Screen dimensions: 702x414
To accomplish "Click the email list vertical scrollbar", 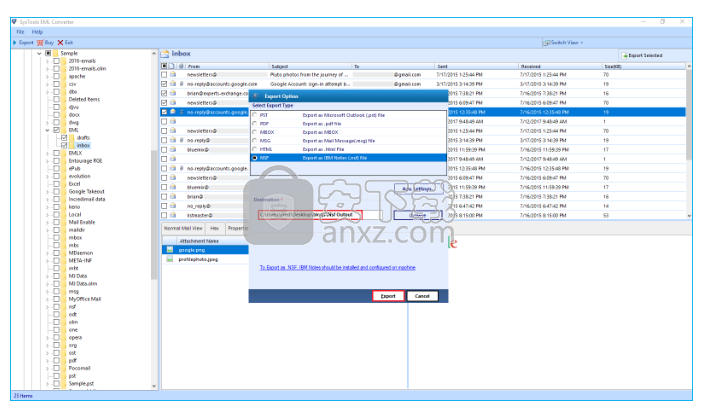I will coord(689,141).
